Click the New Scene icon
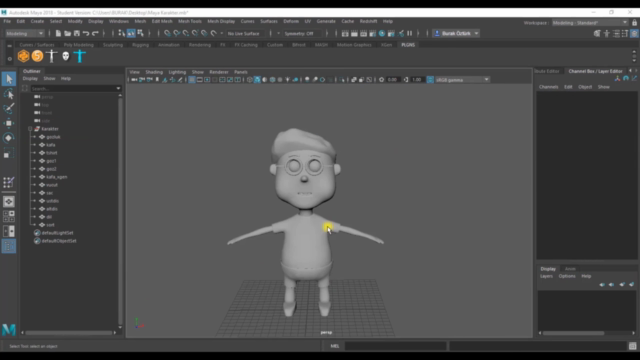 point(58,33)
